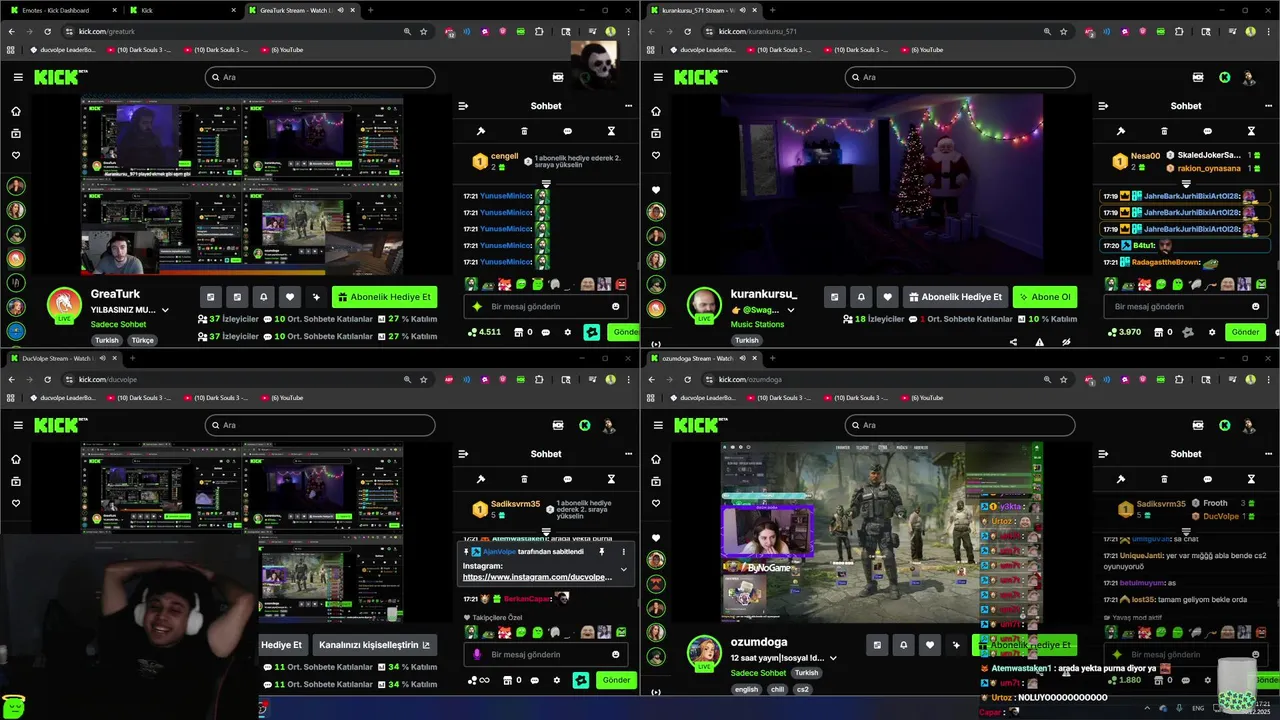Expand ozumdoga stream title chevron

click(833, 658)
